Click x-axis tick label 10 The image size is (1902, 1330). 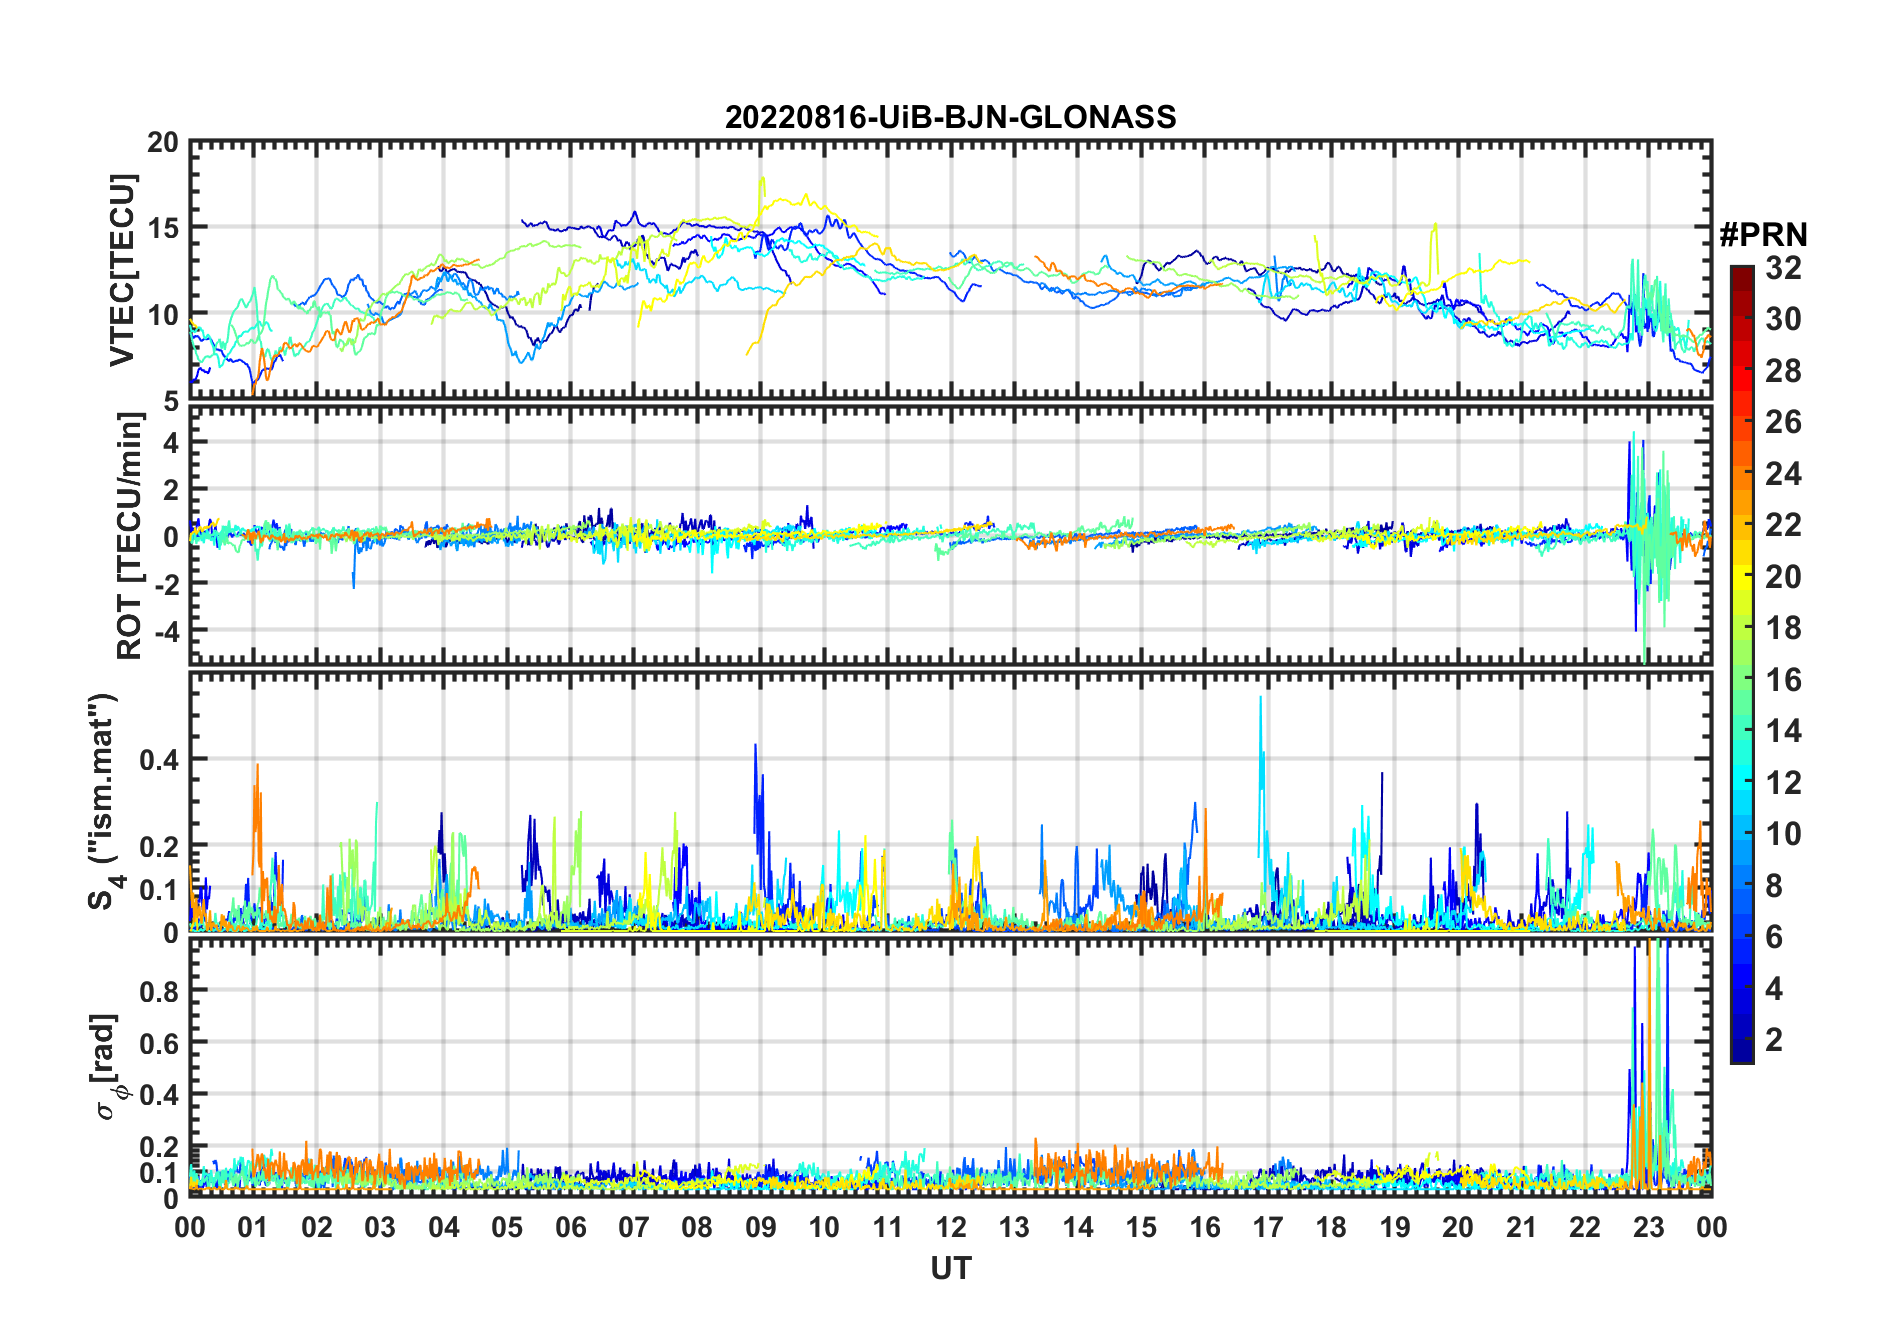pyautogui.click(x=824, y=1227)
